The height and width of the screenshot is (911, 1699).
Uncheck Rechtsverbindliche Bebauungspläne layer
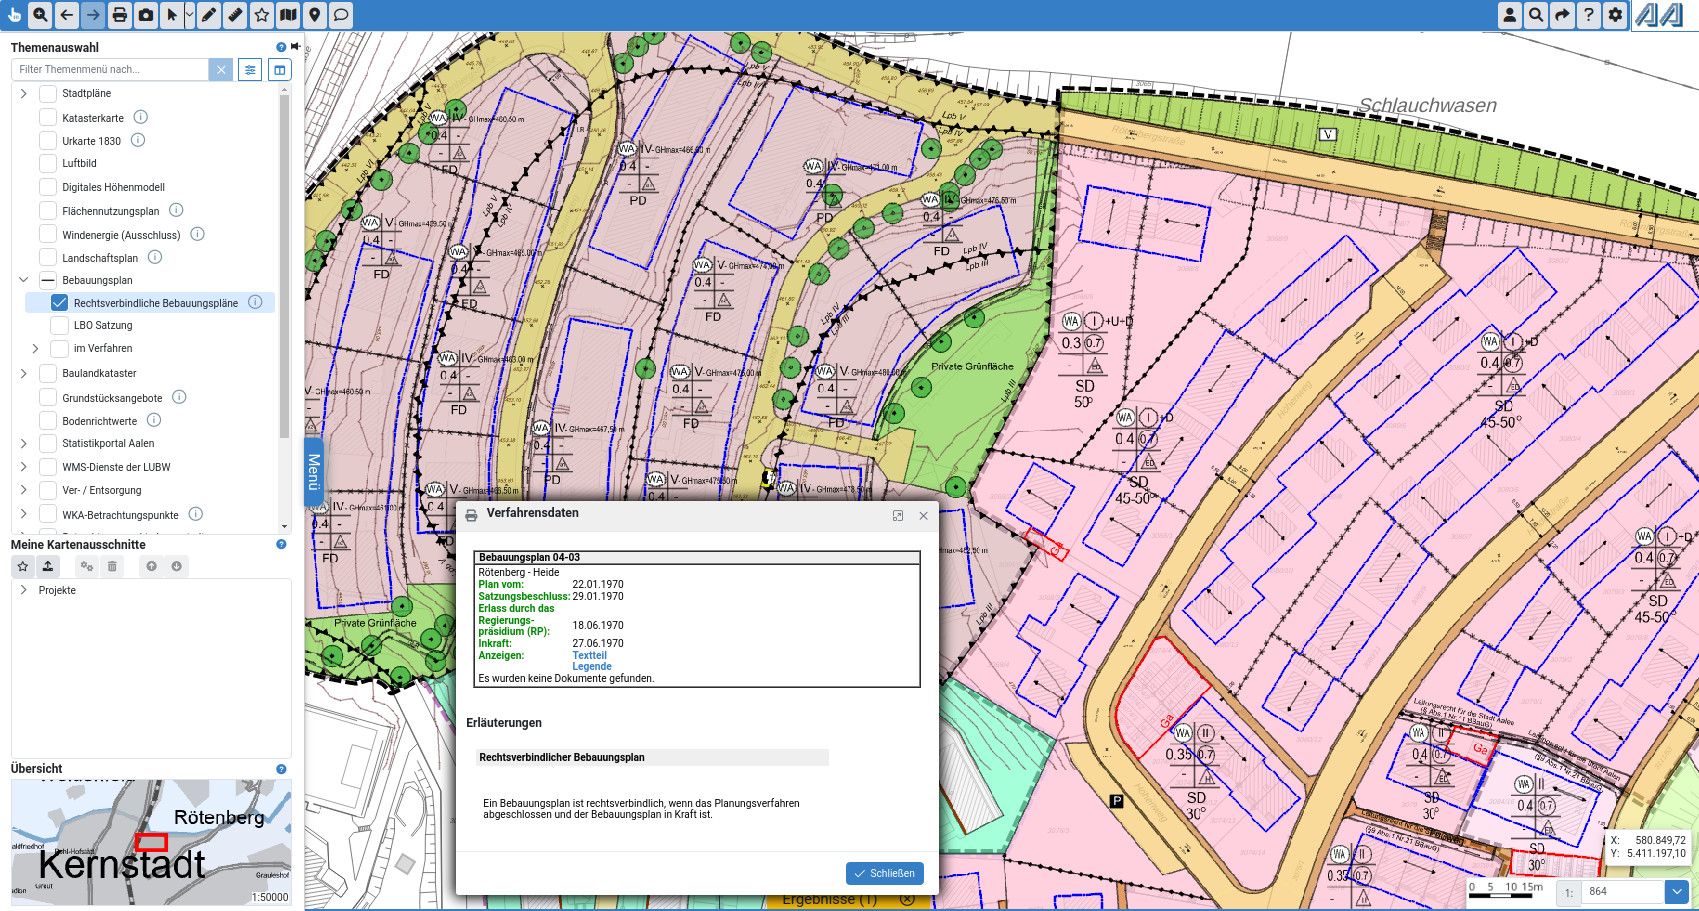[x=59, y=303]
